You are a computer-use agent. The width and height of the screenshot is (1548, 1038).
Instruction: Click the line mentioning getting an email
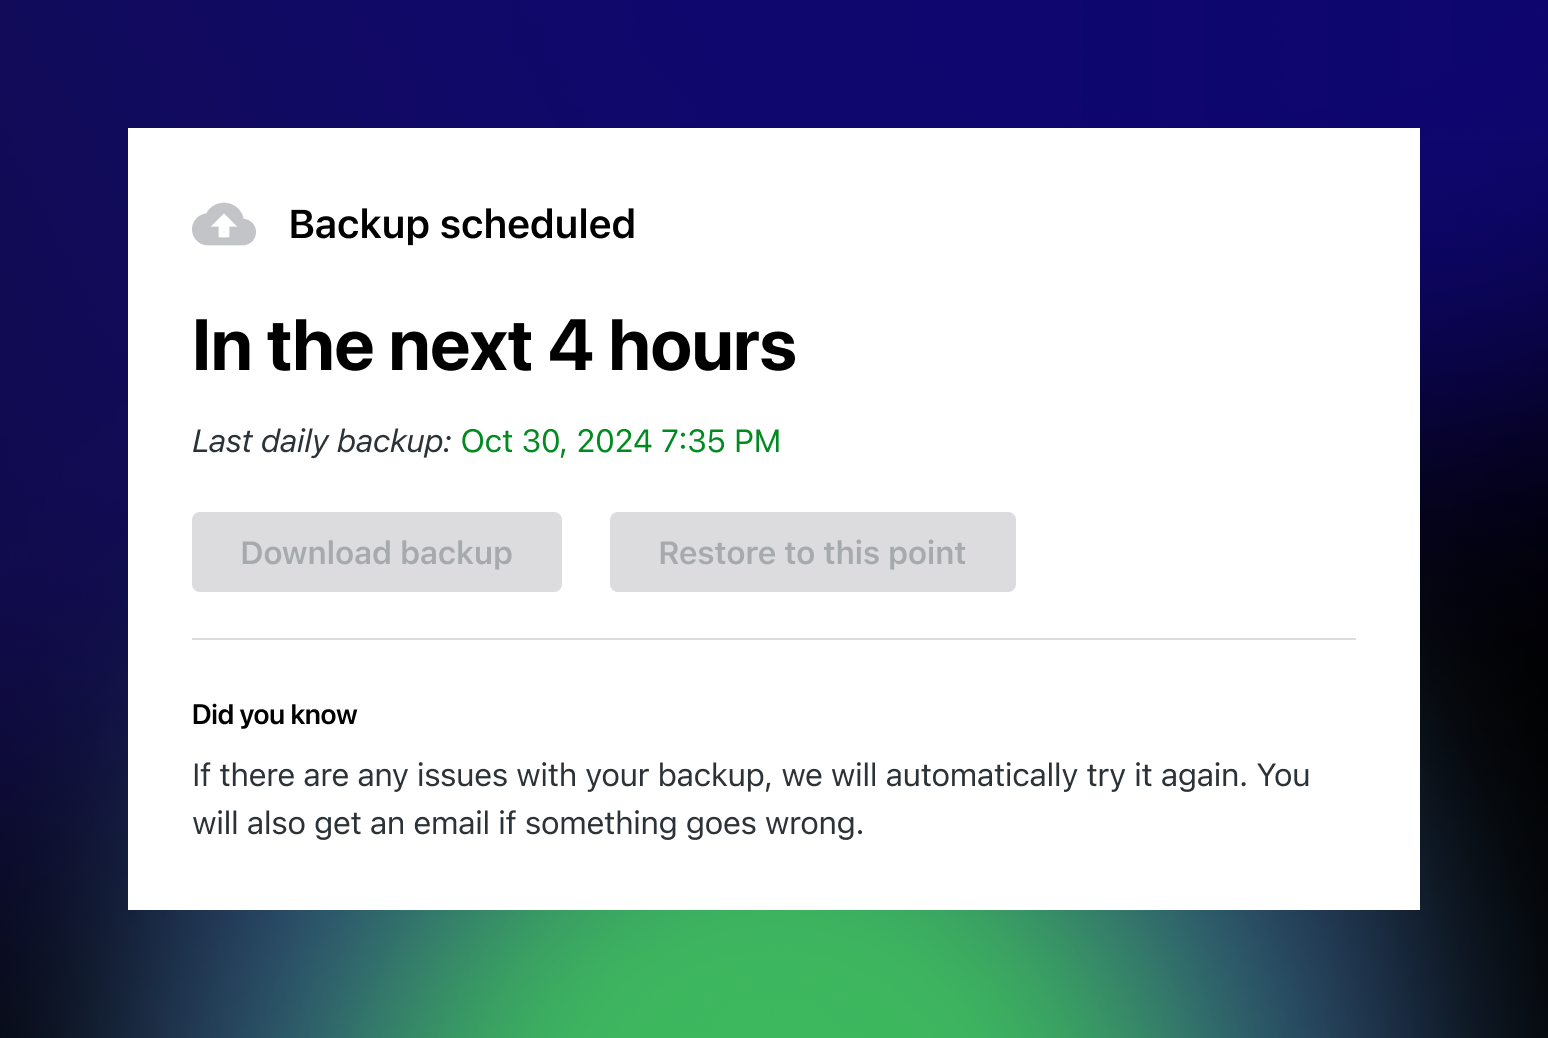[x=528, y=824]
